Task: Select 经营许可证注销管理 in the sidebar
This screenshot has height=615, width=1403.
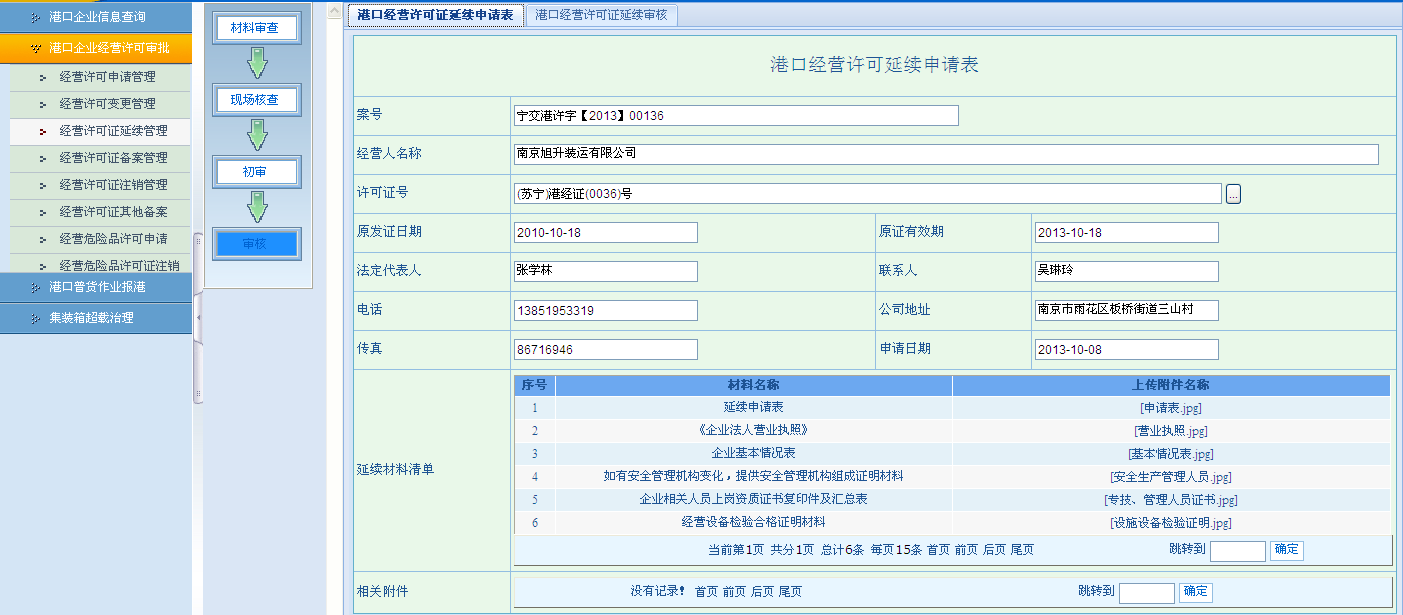Action: (x=113, y=185)
